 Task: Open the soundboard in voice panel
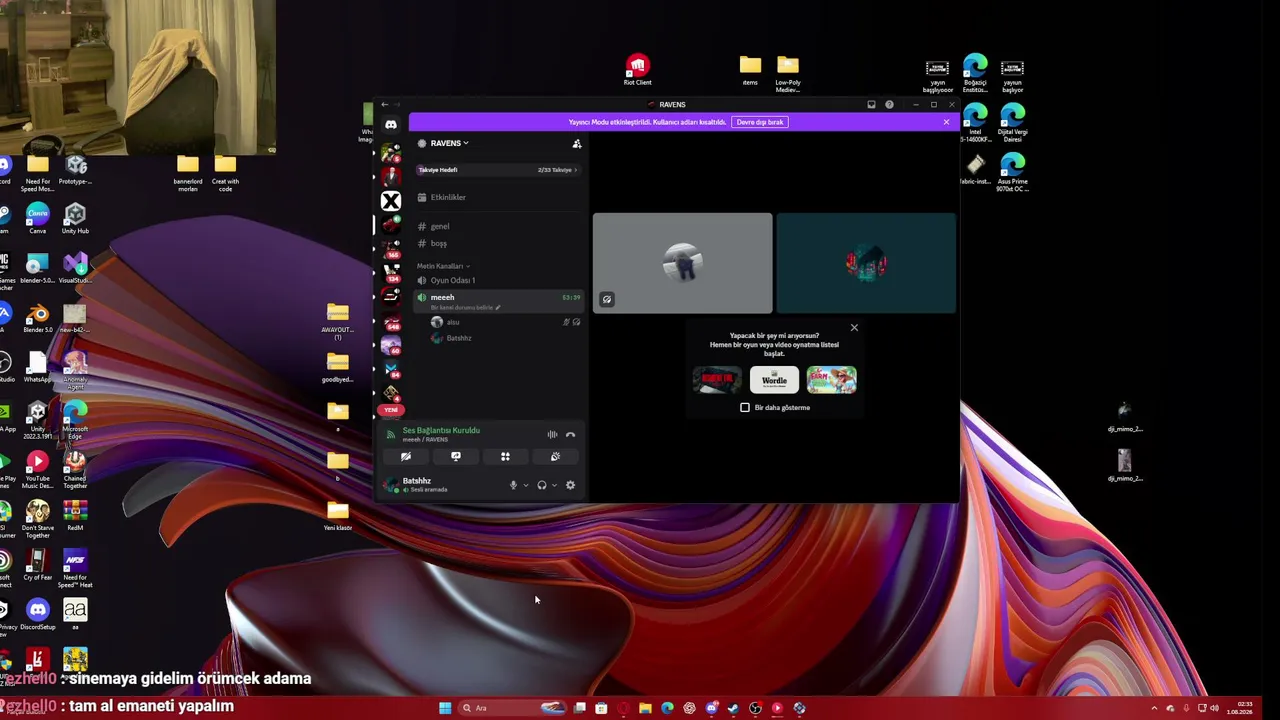click(555, 457)
